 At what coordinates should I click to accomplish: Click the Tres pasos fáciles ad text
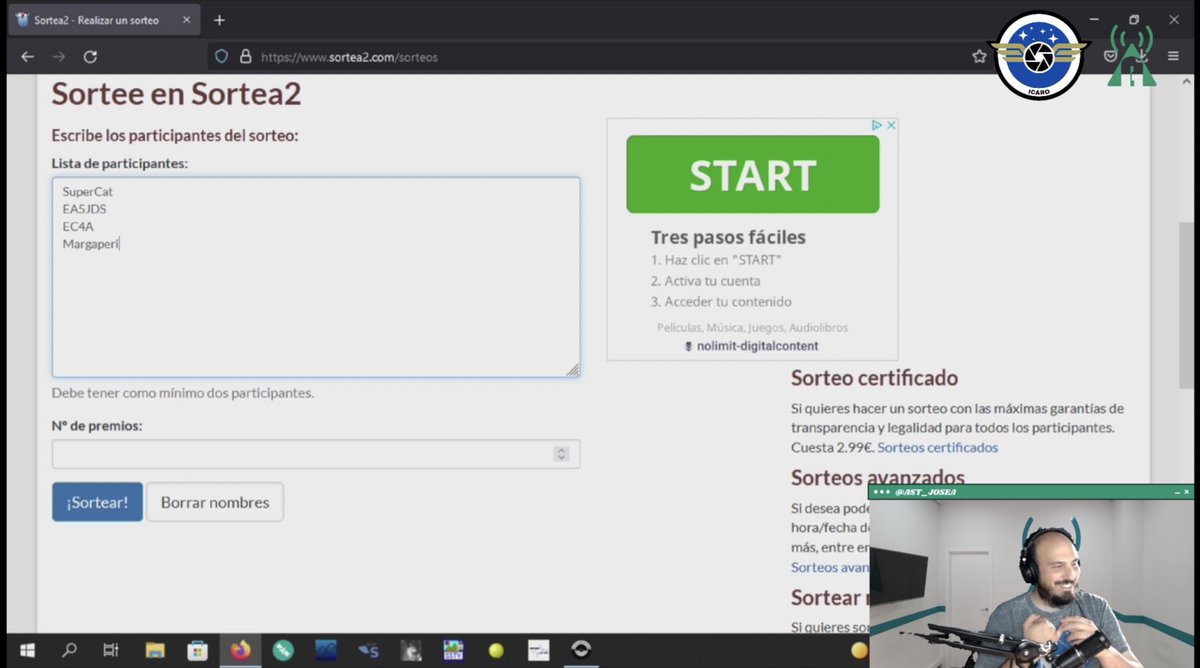[x=728, y=237]
